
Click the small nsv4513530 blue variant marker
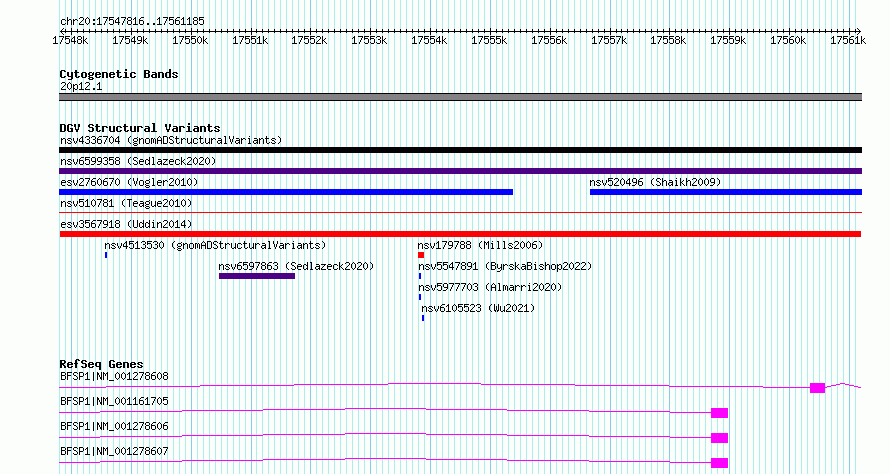click(x=106, y=255)
